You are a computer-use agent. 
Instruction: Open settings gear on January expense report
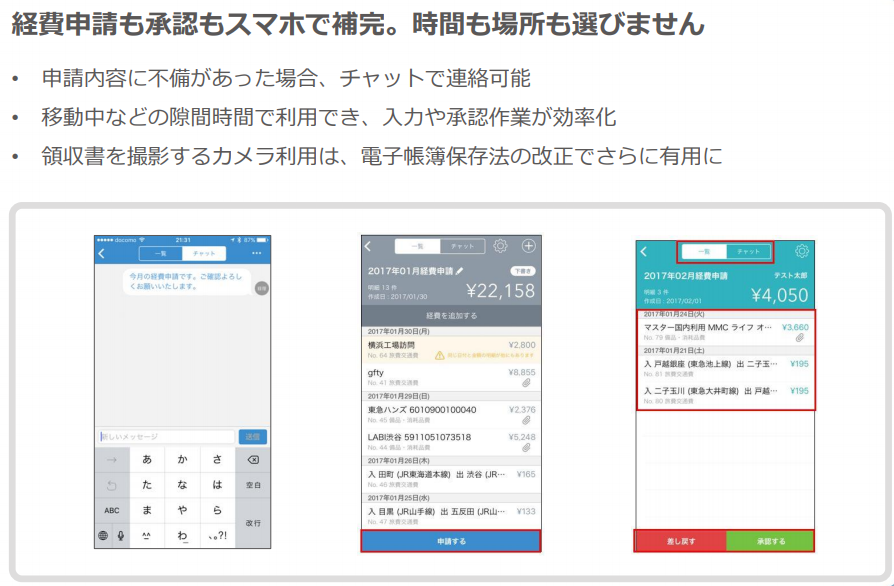point(501,246)
